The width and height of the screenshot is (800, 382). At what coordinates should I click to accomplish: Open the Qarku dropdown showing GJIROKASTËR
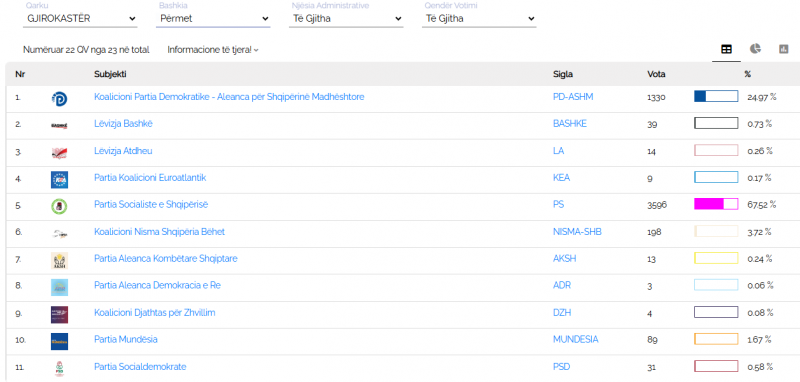[x=81, y=19]
